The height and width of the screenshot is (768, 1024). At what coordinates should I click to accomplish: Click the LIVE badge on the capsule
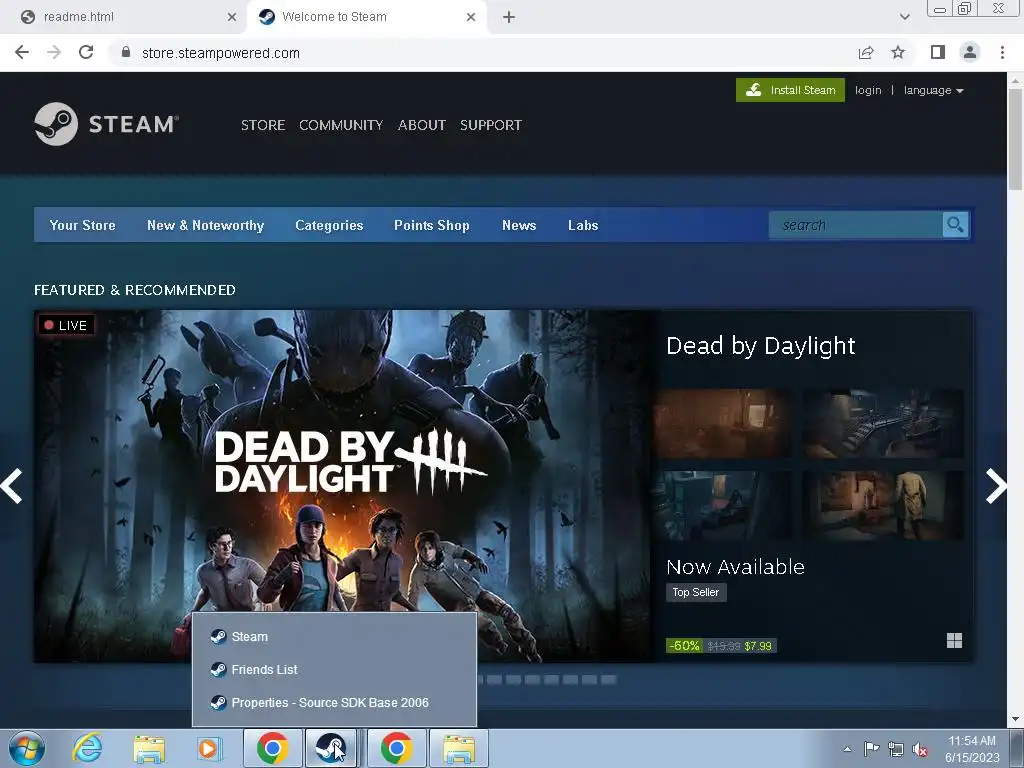tap(66, 325)
